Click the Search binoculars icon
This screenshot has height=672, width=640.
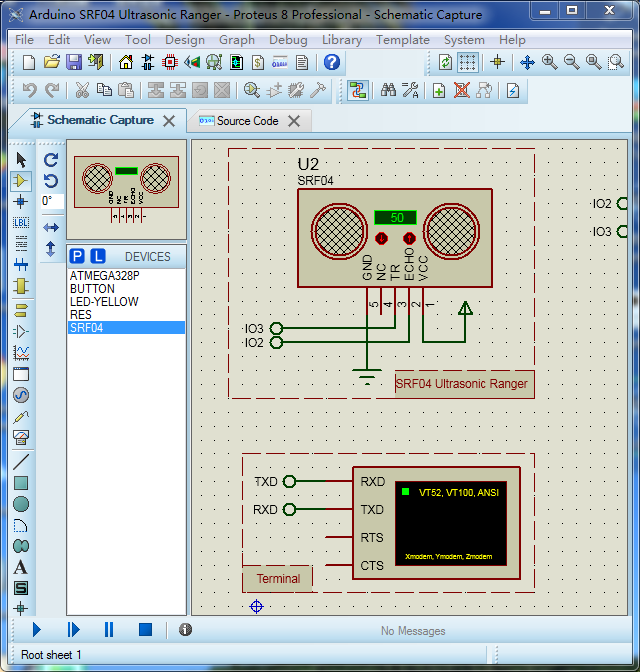tap(388, 90)
